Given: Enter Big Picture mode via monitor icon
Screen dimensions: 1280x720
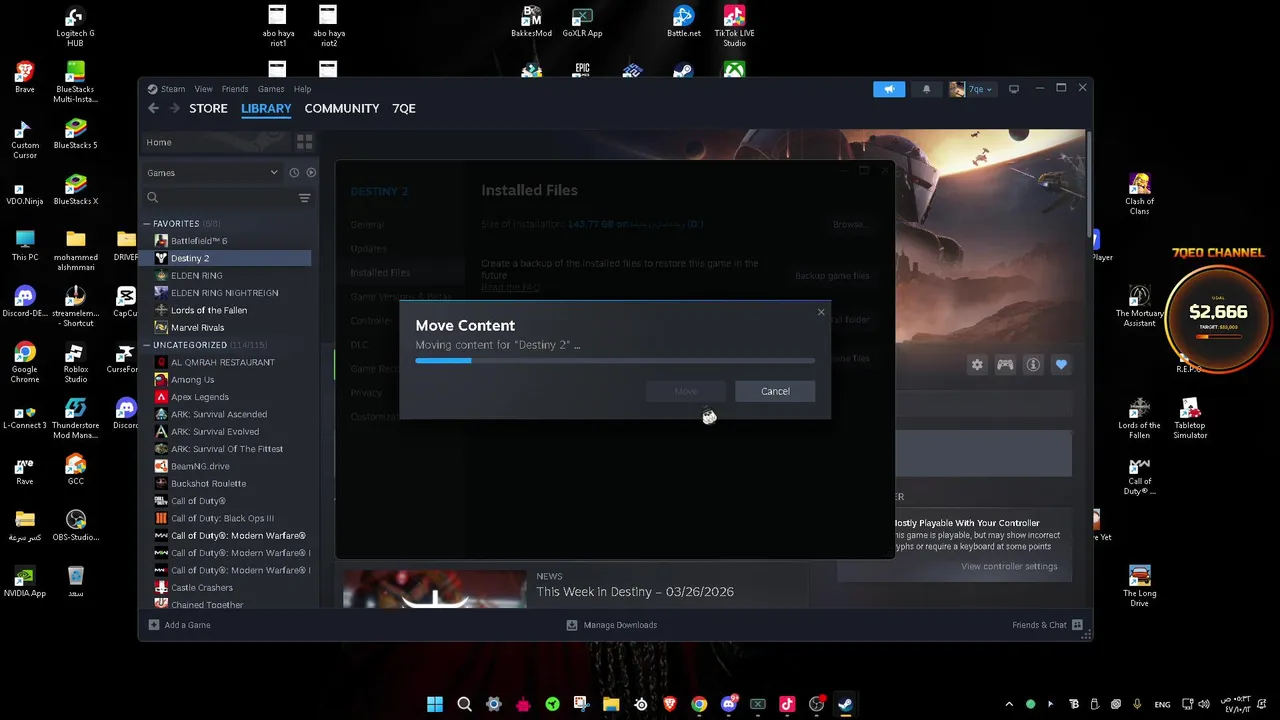Looking at the screenshot, I should pos(1014,89).
